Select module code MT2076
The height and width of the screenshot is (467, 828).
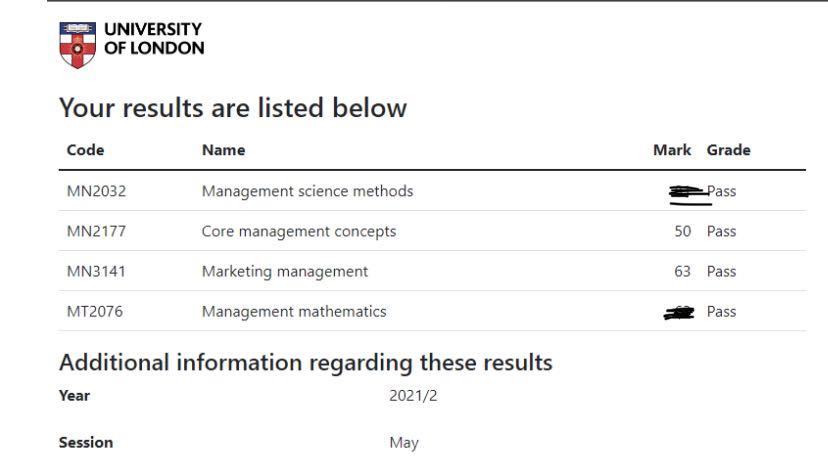[95, 312]
